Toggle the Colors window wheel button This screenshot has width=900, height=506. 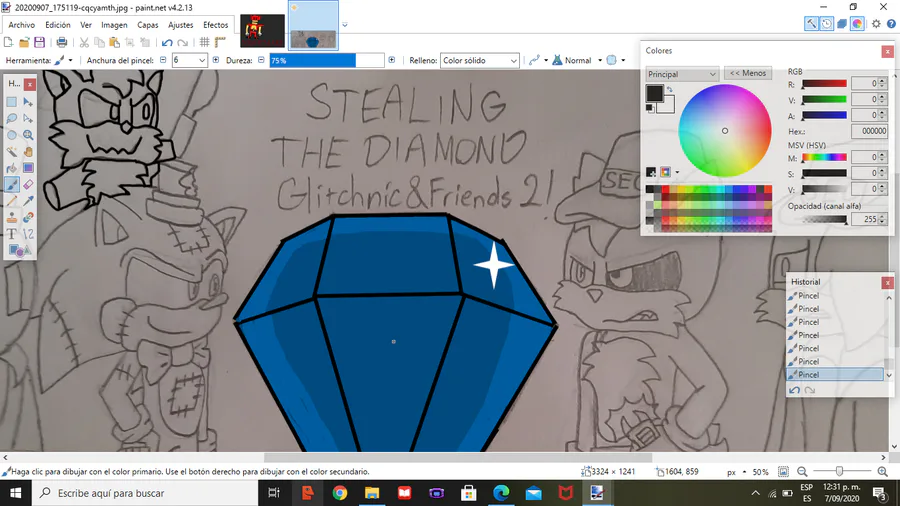pyautogui.click(x=858, y=24)
